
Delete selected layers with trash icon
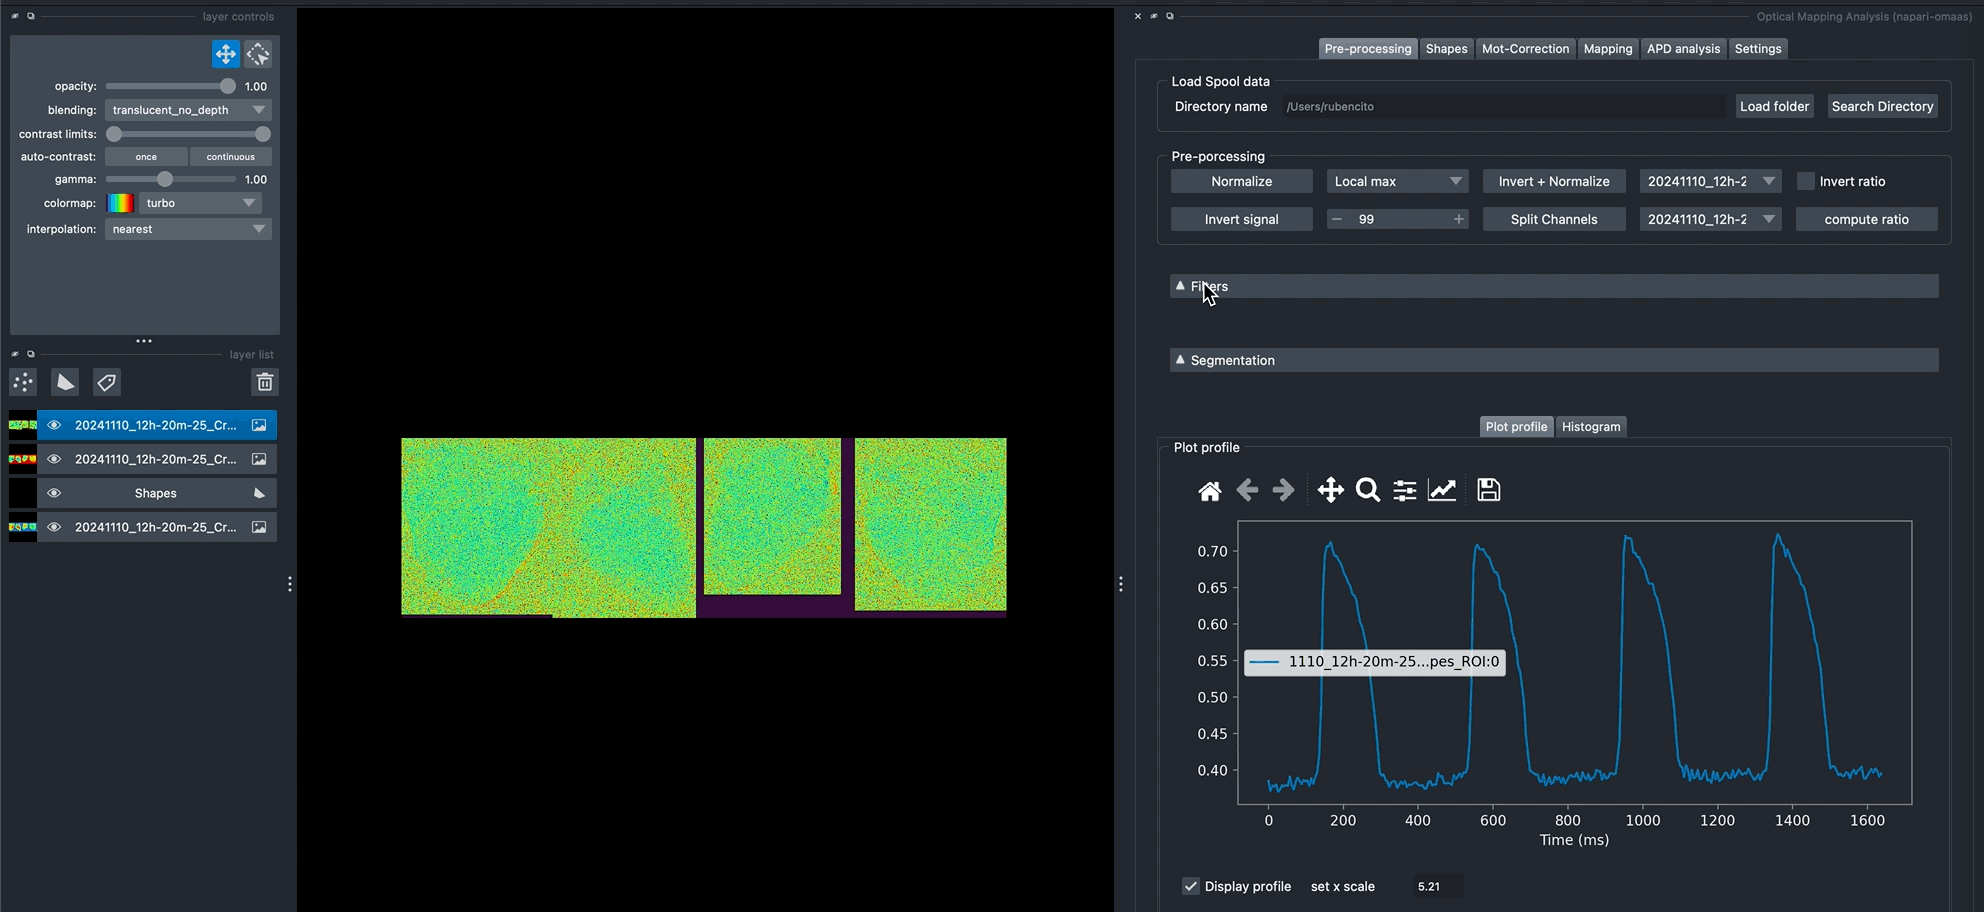[264, 382]
